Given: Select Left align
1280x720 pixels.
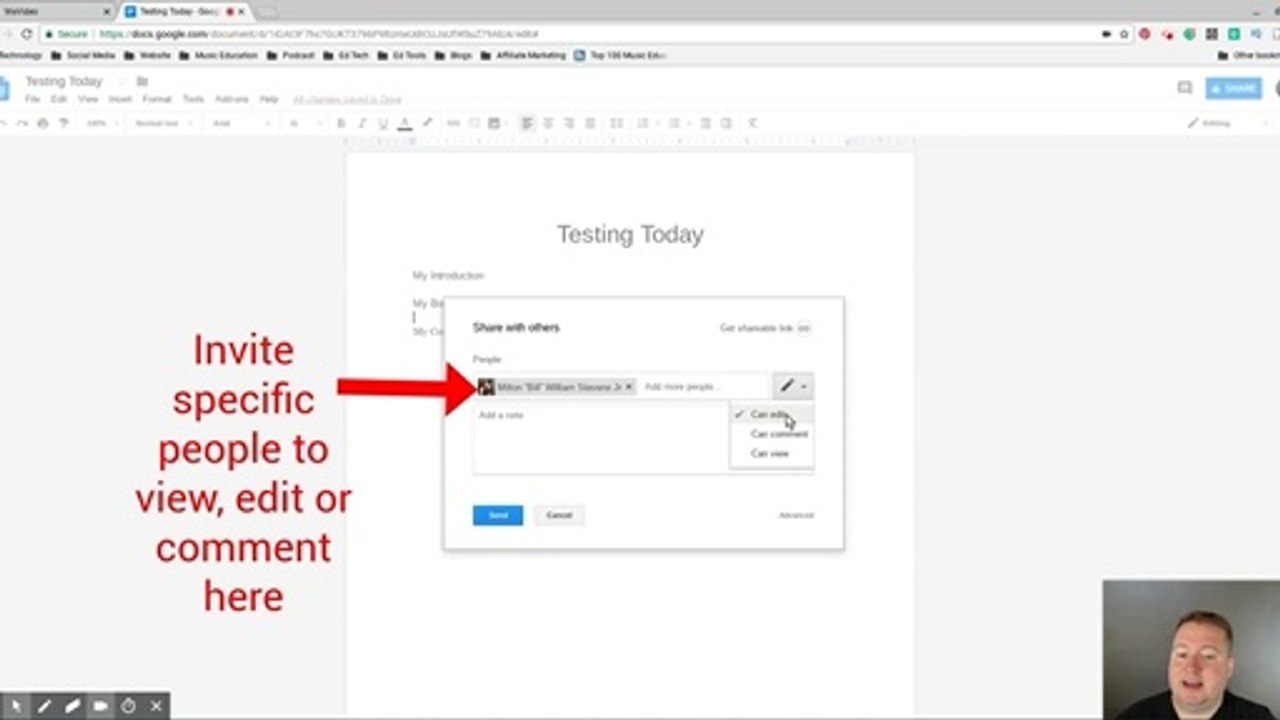Looking at the screenshot, I should [x=527, y=123].
